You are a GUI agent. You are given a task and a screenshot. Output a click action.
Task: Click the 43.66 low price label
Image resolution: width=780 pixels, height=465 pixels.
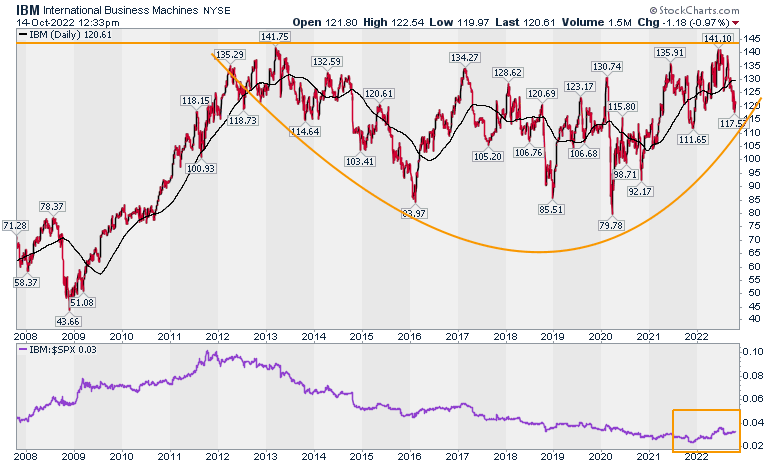[68, 321]
